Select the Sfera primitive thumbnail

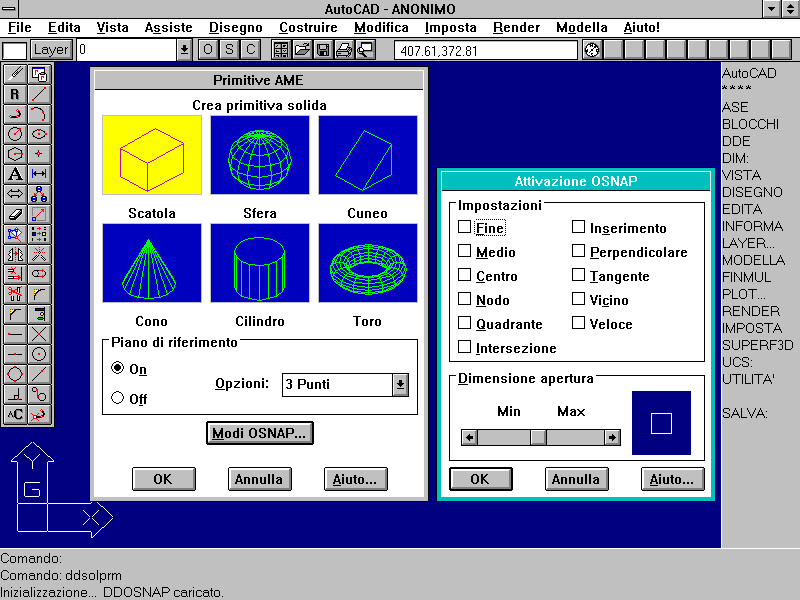[260, 155]
